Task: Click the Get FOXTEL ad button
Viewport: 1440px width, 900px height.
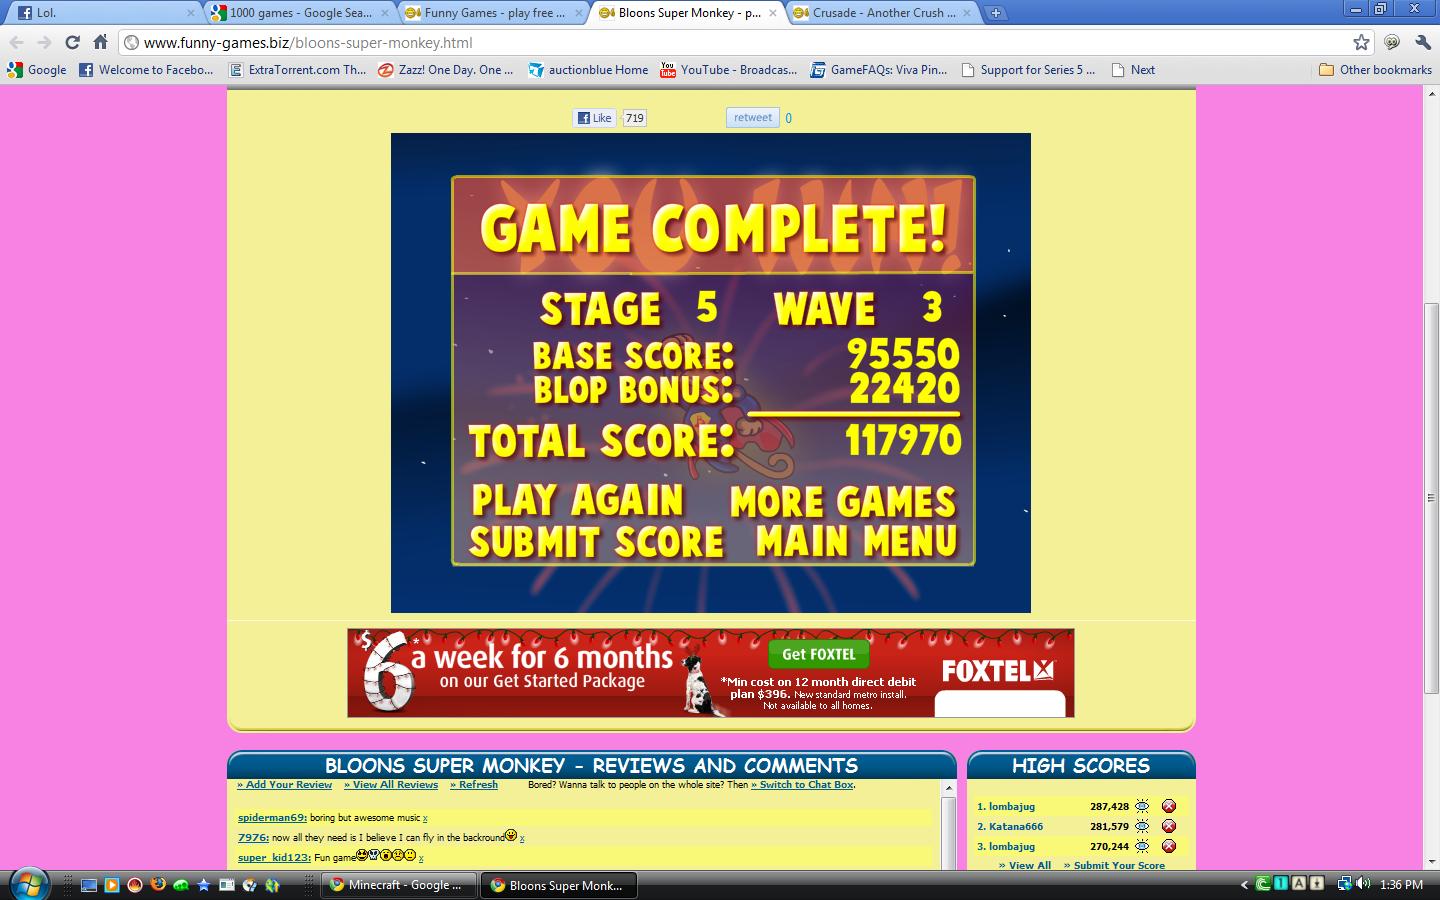Action: [819, 654]
